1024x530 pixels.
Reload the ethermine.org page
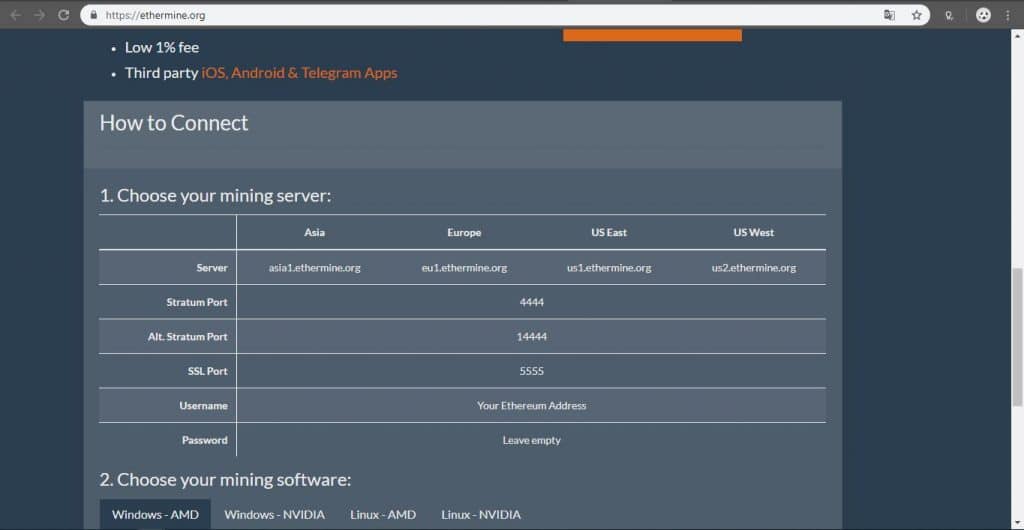tap(63, 15)
